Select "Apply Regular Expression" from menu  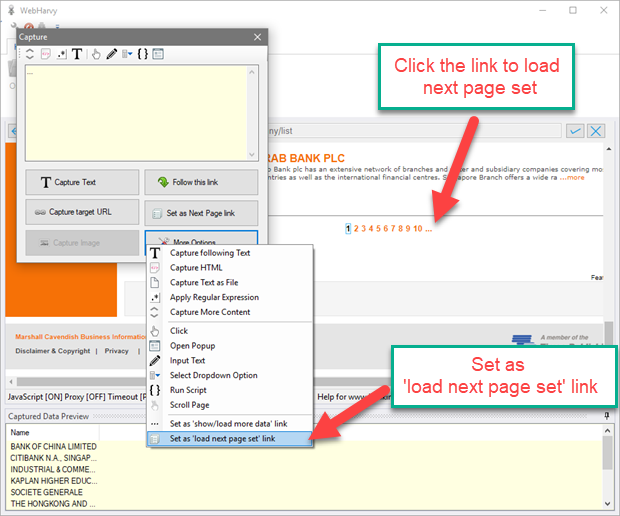click(214, 297)
